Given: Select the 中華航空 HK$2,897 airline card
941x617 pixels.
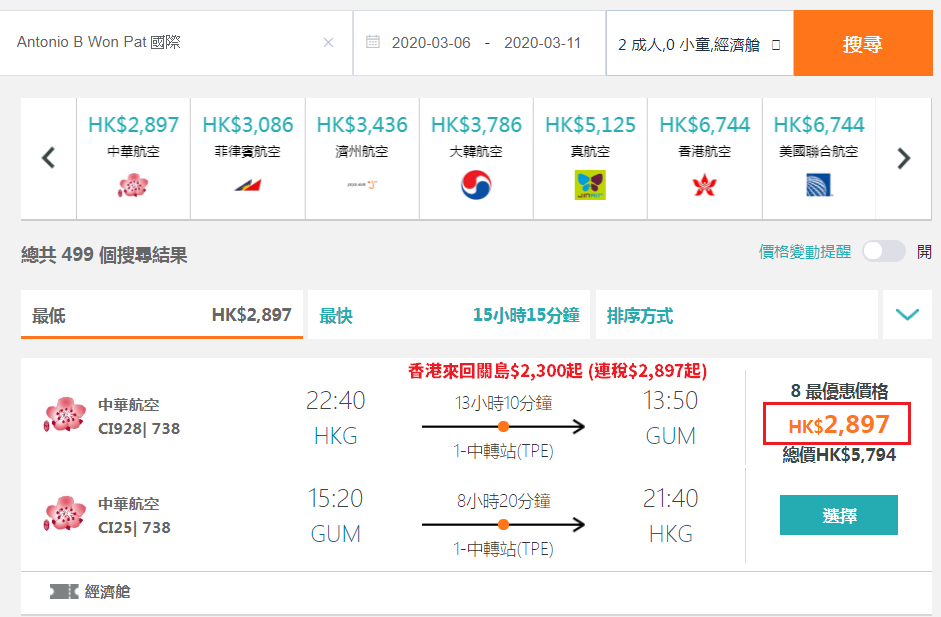Looking at the screenshot, I should click(x=133, y=158).
